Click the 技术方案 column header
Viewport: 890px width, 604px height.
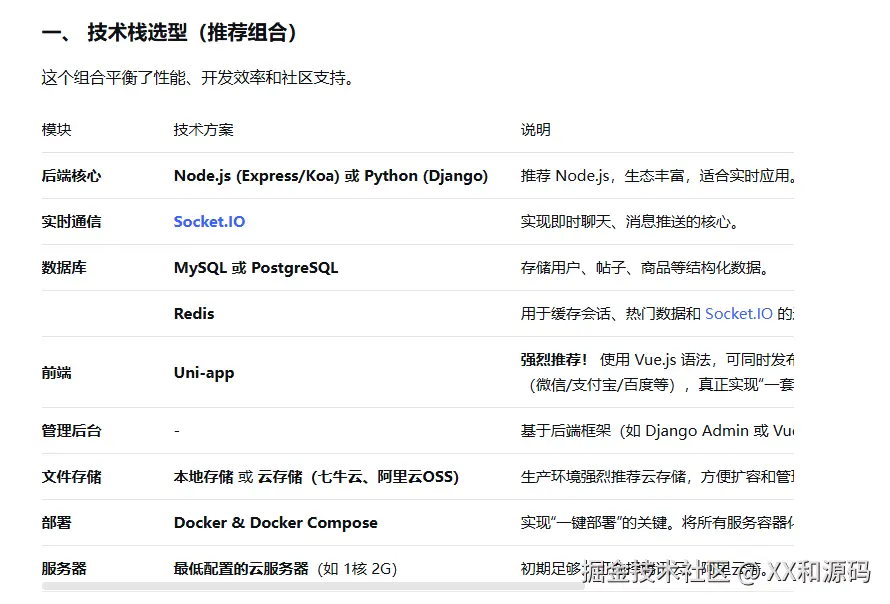[x=203, y=129]
